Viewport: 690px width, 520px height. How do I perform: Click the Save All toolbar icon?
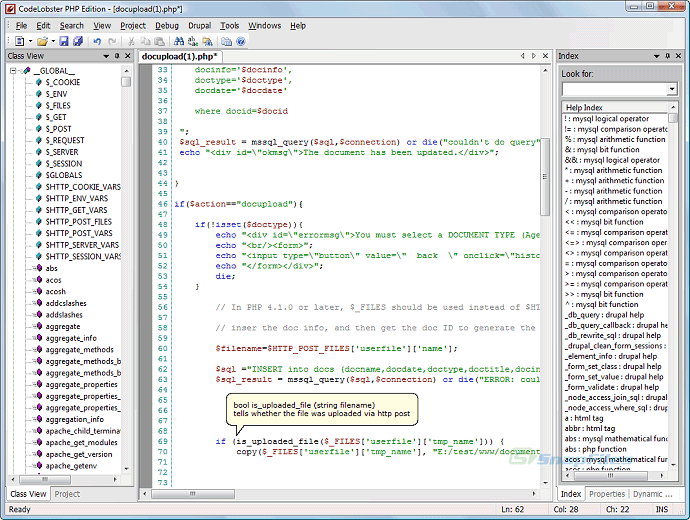coord(77,41)
